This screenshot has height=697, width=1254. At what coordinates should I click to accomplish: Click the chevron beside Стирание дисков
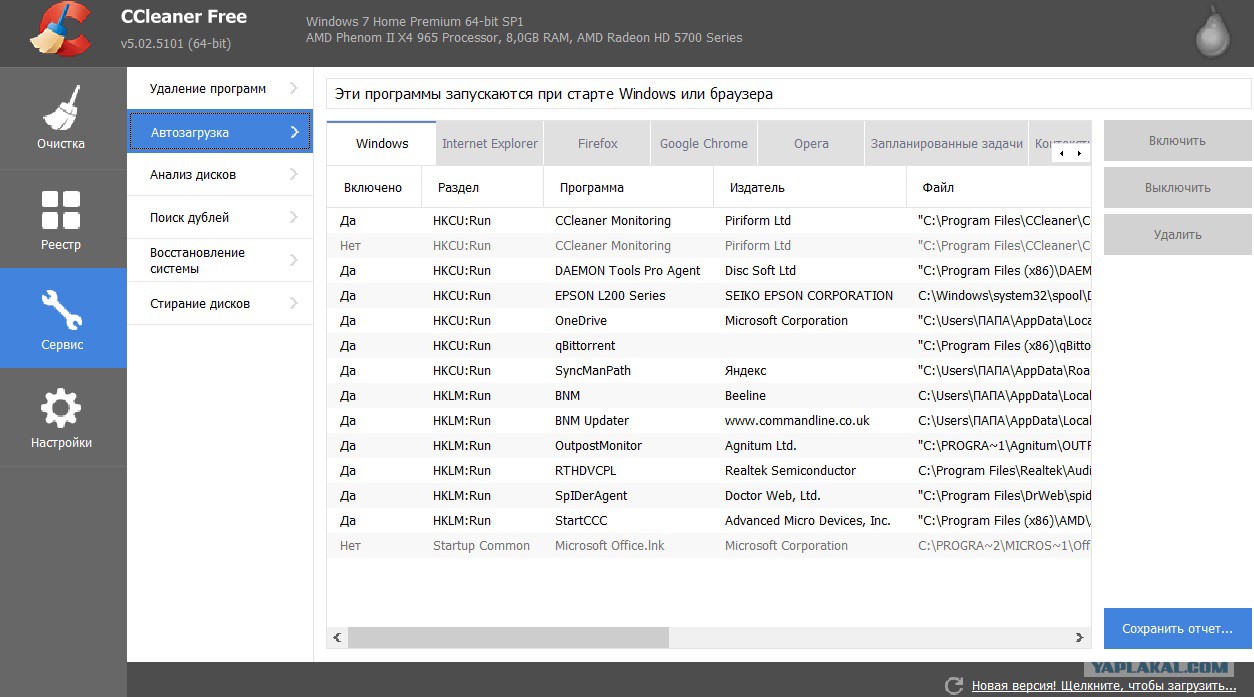[x=294, y=303]
